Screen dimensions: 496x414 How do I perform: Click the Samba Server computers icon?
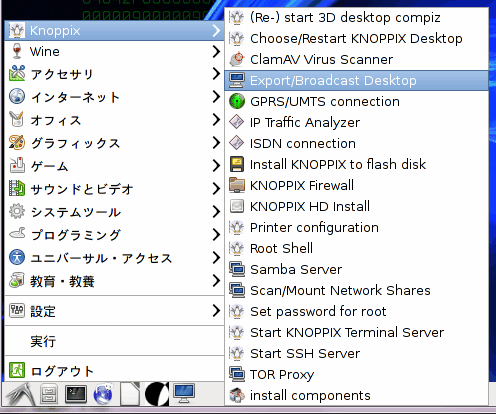pyautogui.click(x=237, y=269)
